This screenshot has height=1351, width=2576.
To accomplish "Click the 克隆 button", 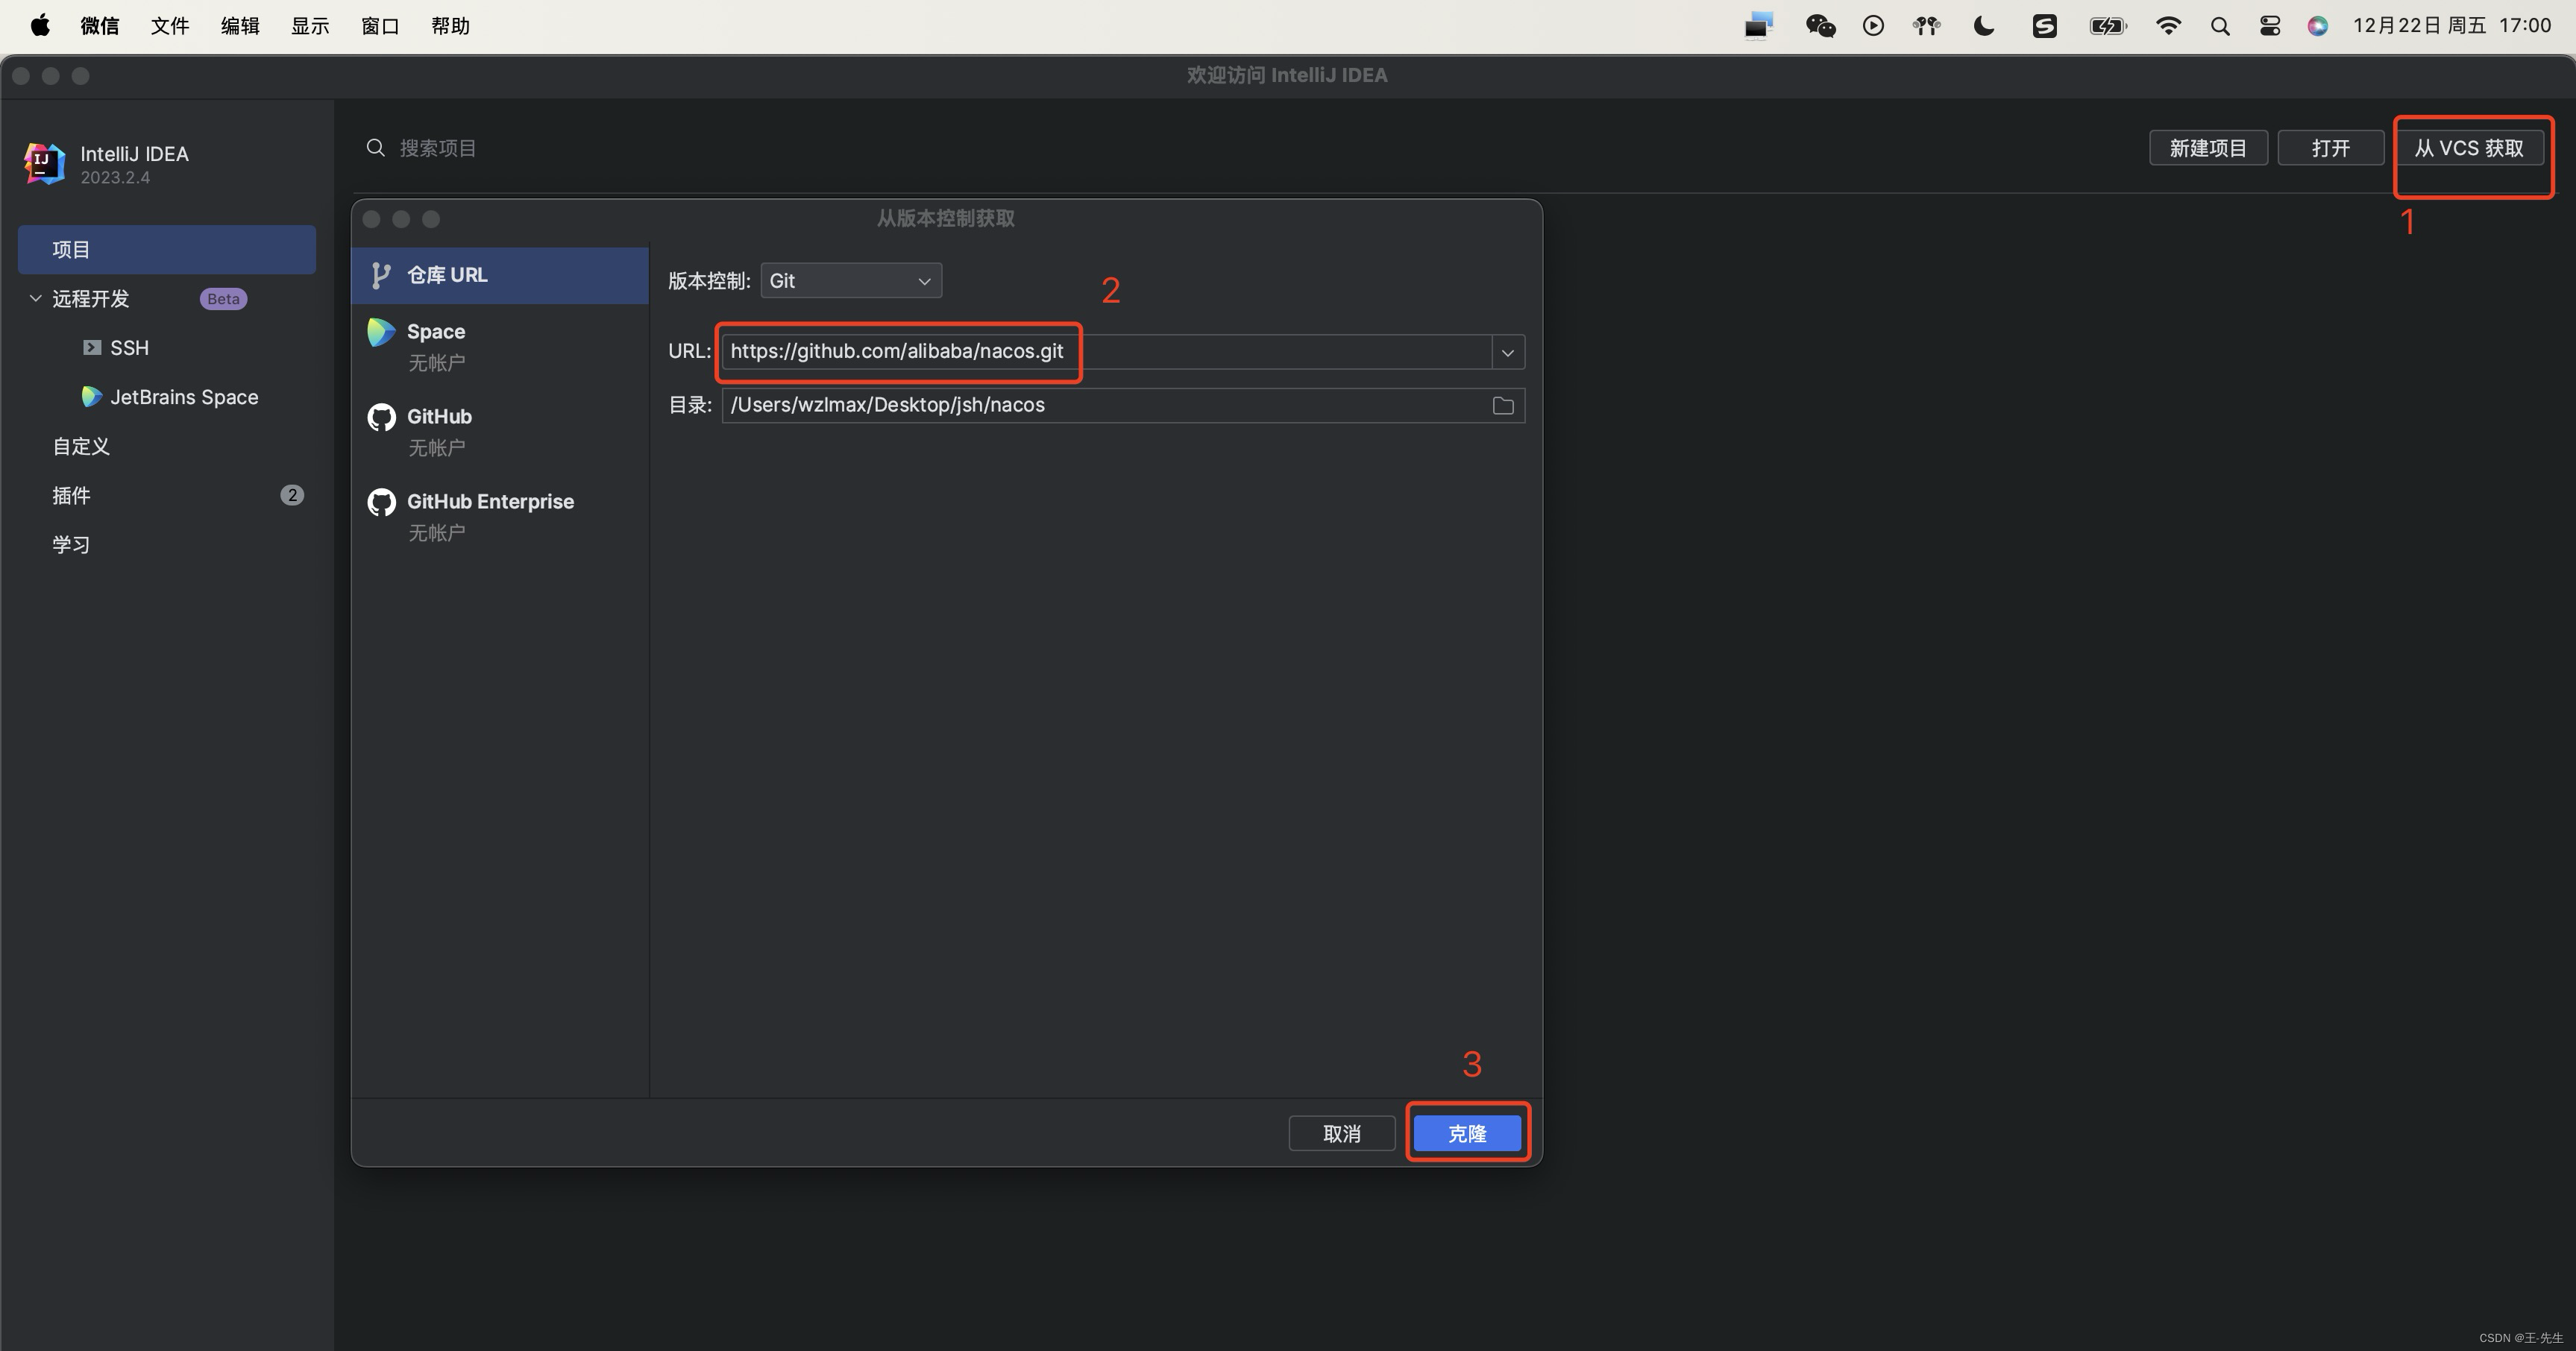I will (x=1467, y=1133).
